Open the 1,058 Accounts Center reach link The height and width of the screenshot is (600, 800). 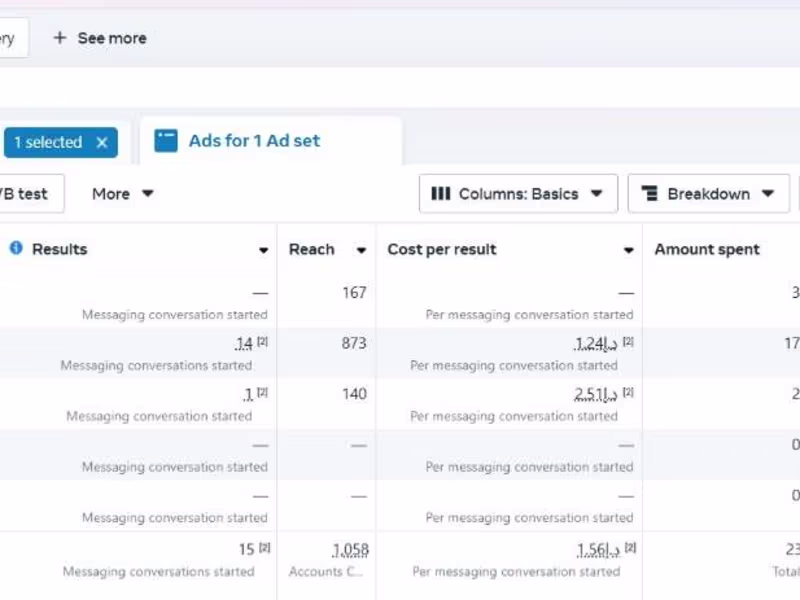[x=352, y=549]
